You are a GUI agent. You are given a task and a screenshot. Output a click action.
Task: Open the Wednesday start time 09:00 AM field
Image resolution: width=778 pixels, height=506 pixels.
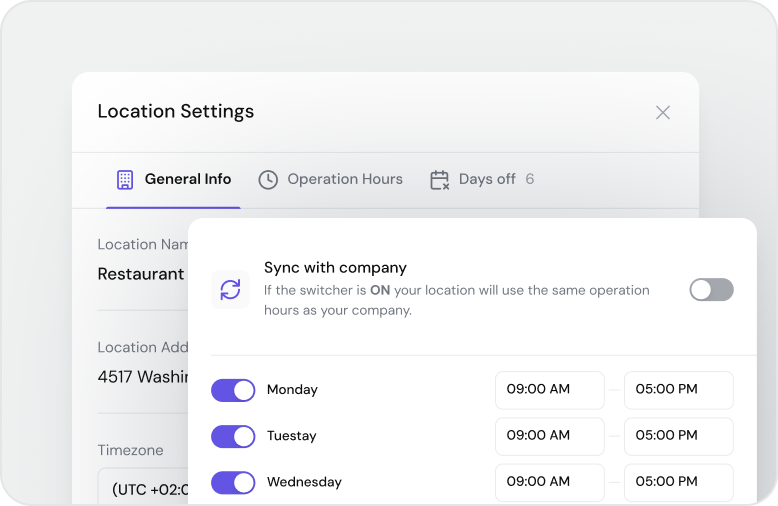pyautogui.click(x=549, y=482)
